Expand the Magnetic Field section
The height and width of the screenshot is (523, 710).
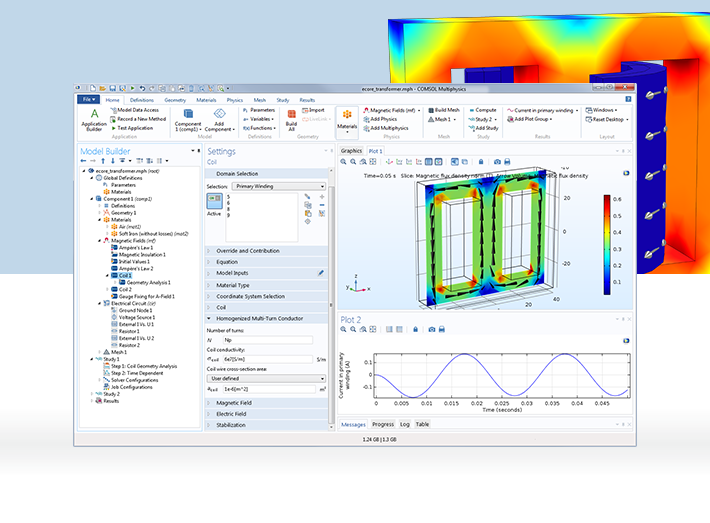pyautogui.click(x=267, y=403)
